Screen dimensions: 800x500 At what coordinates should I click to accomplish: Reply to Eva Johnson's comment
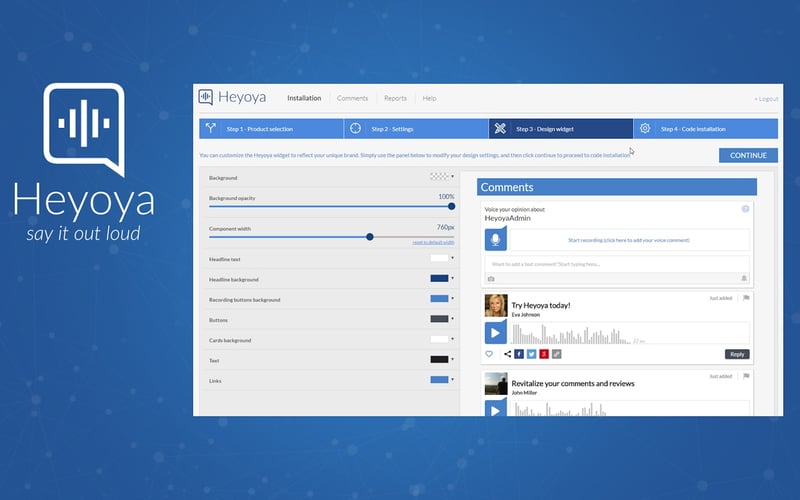[737, 354]
